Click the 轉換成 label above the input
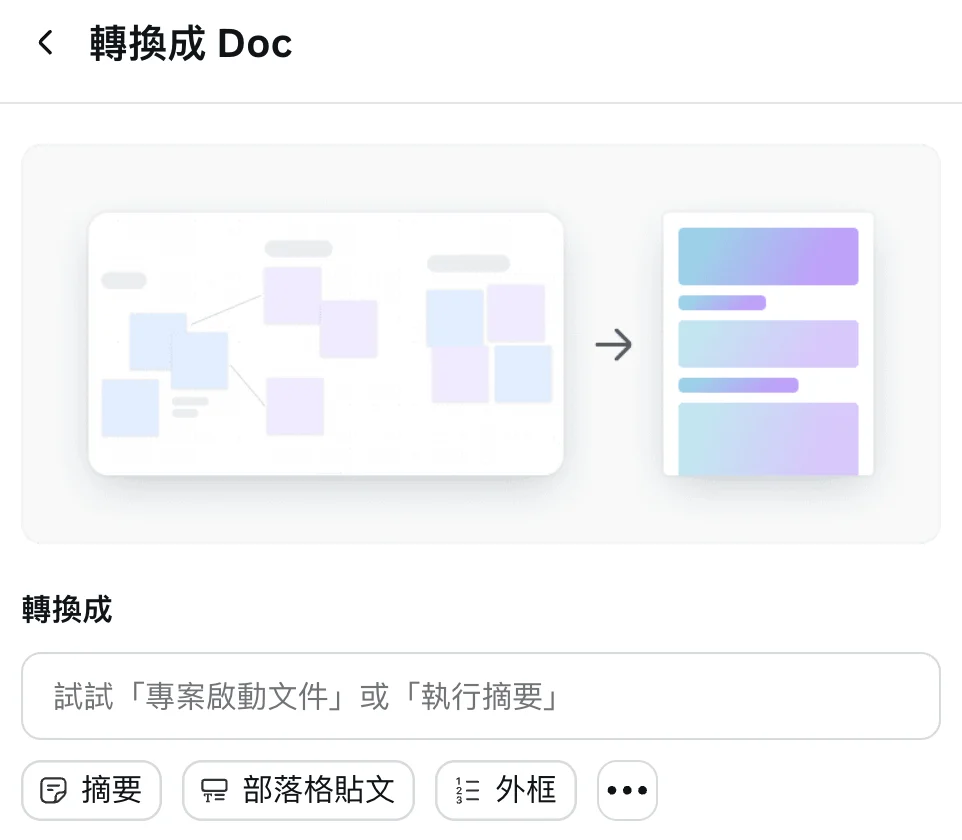Viewport: 962px width, 840px height. click(x=67, y=609)
